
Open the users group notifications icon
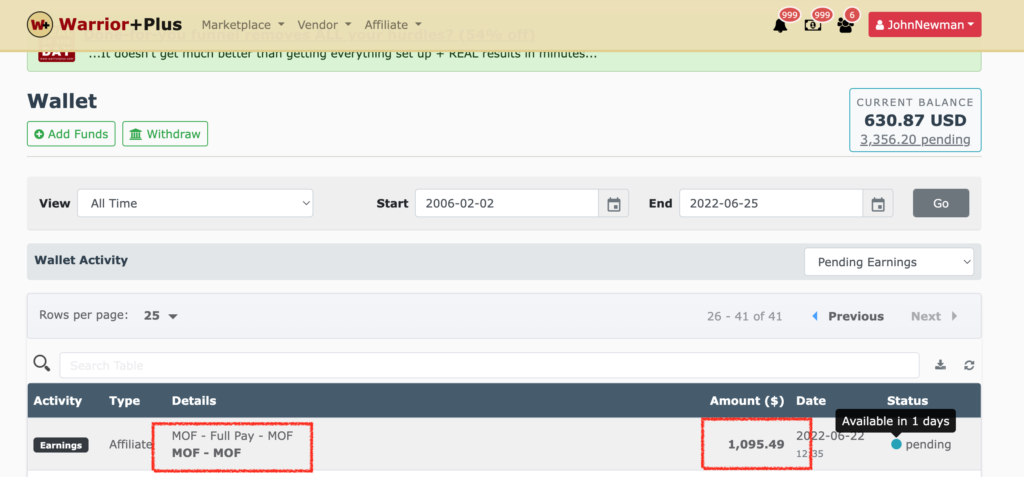coord(845,25)
